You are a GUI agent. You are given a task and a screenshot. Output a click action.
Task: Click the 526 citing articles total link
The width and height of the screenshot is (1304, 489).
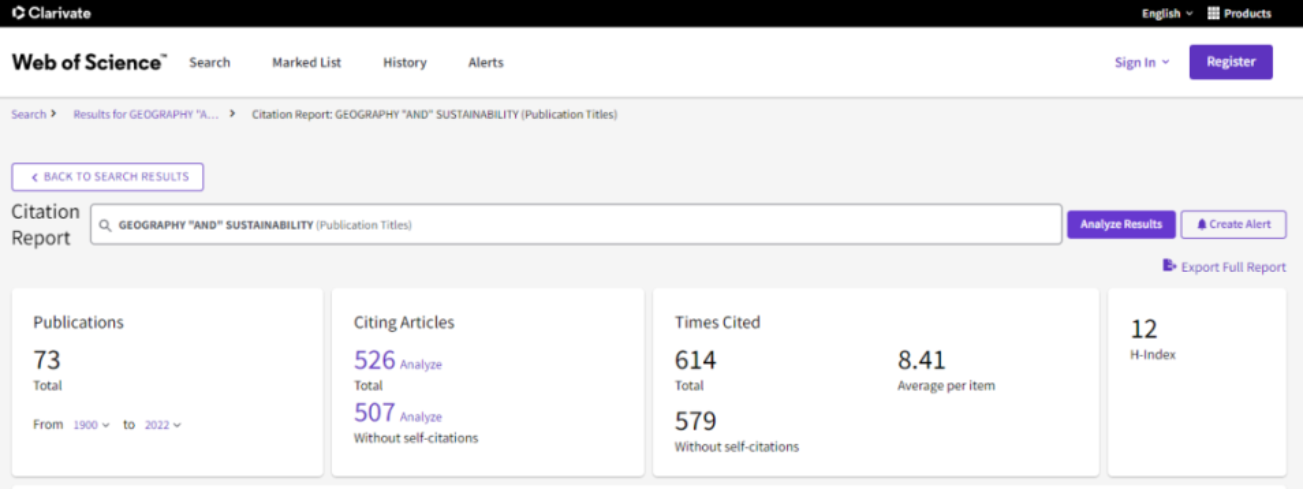click(375, 360)
